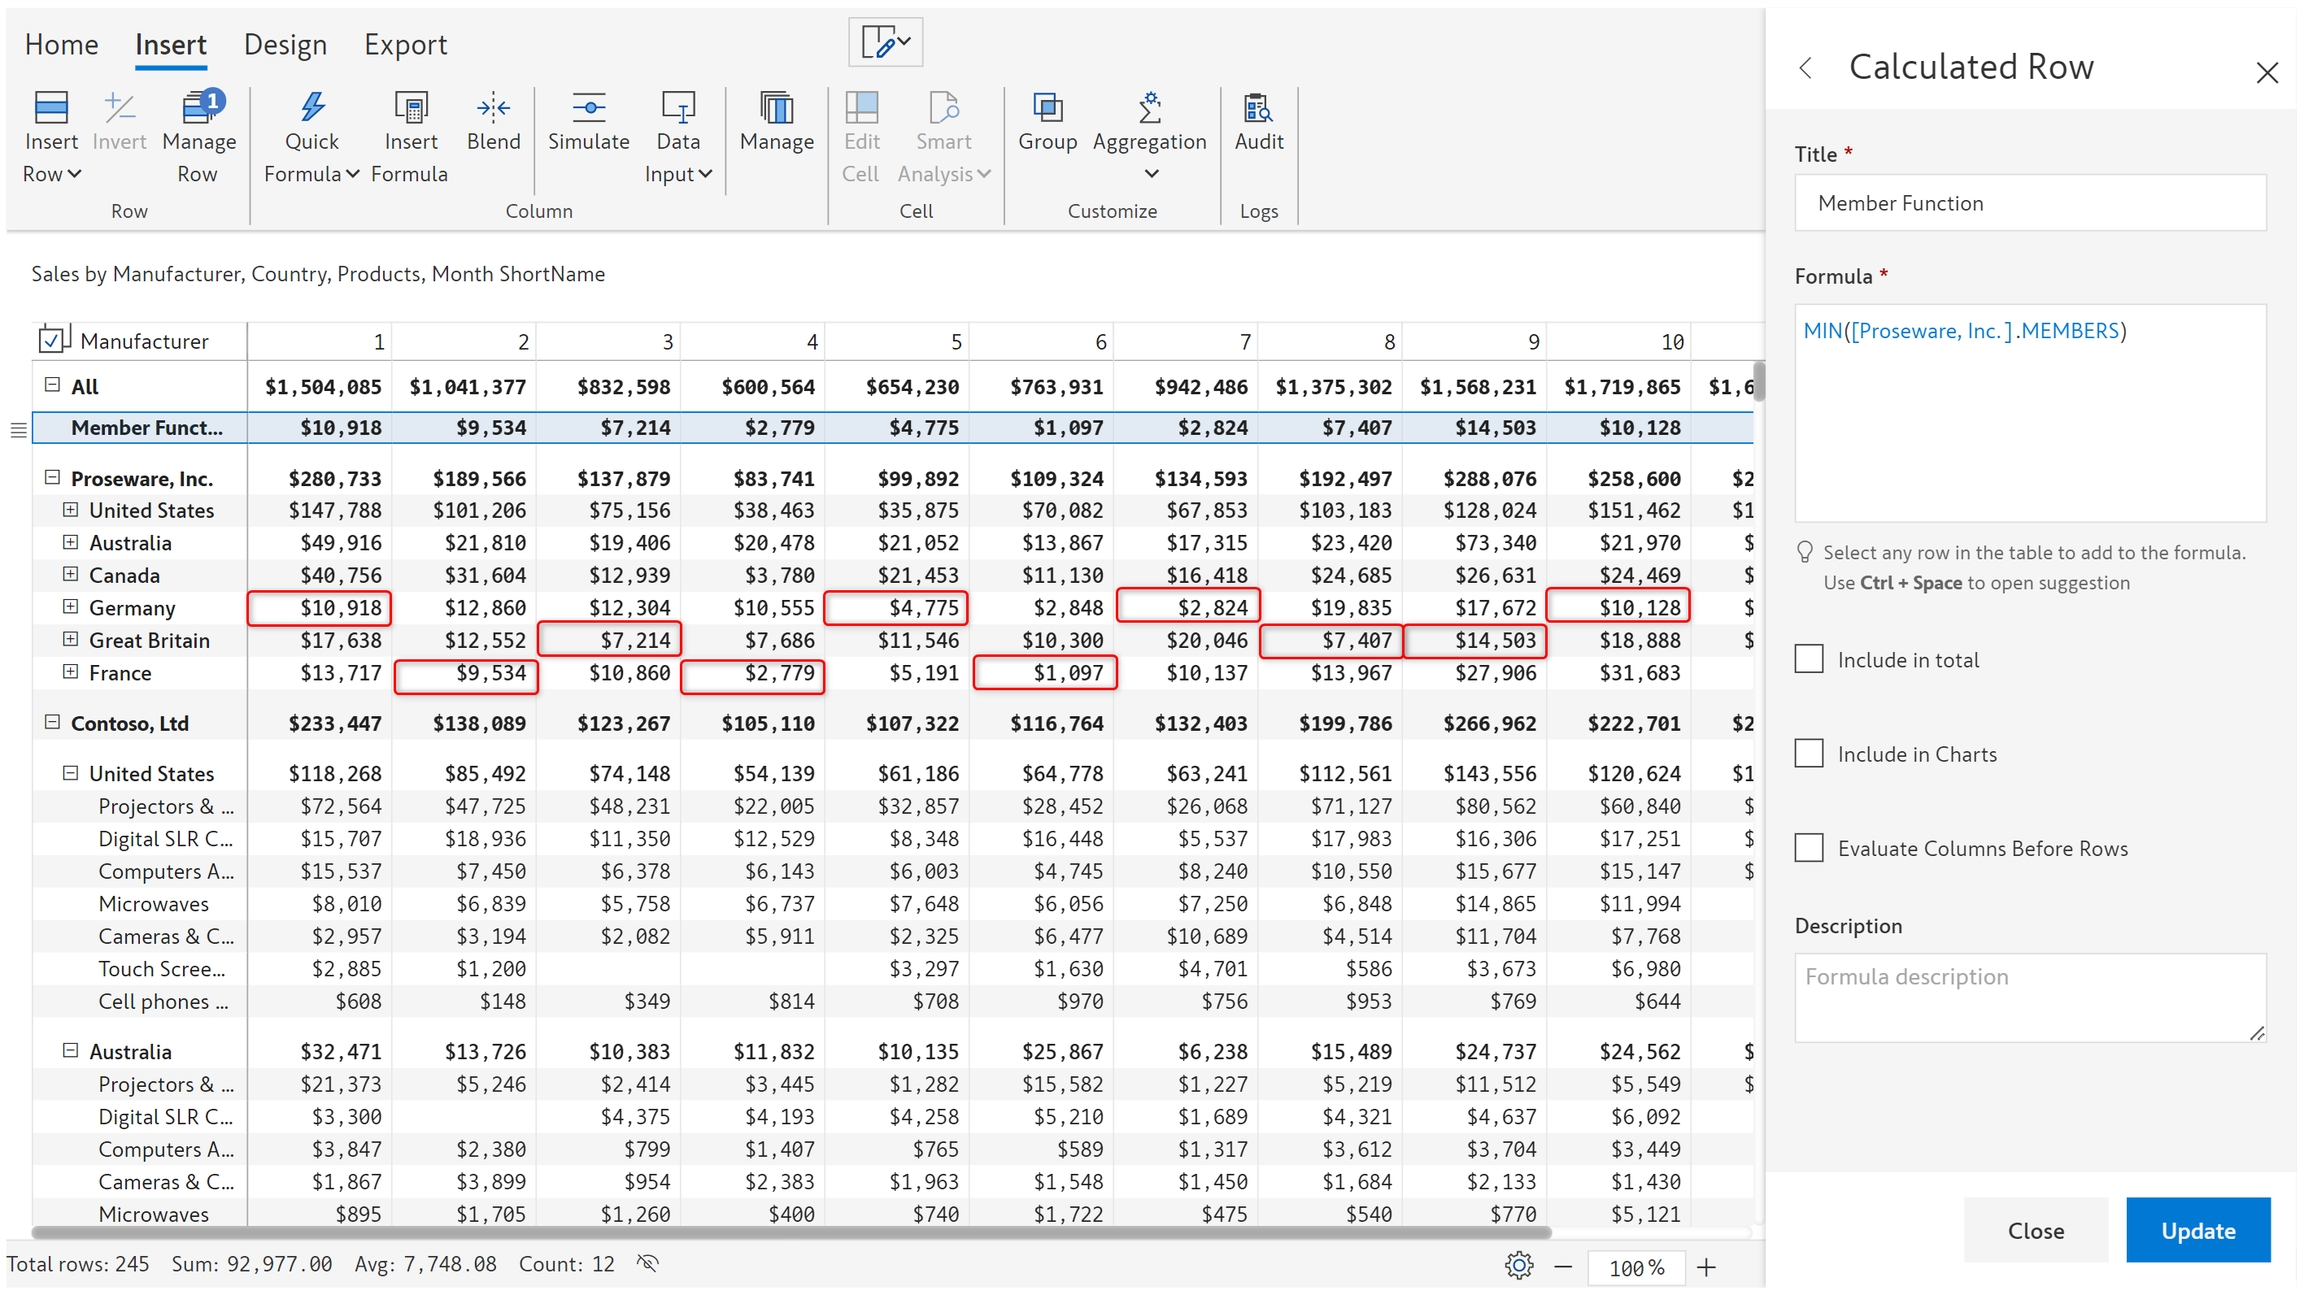Expand the Germany row under Proseware
The image size is (2304, 1295).
(x=71, y=607)
